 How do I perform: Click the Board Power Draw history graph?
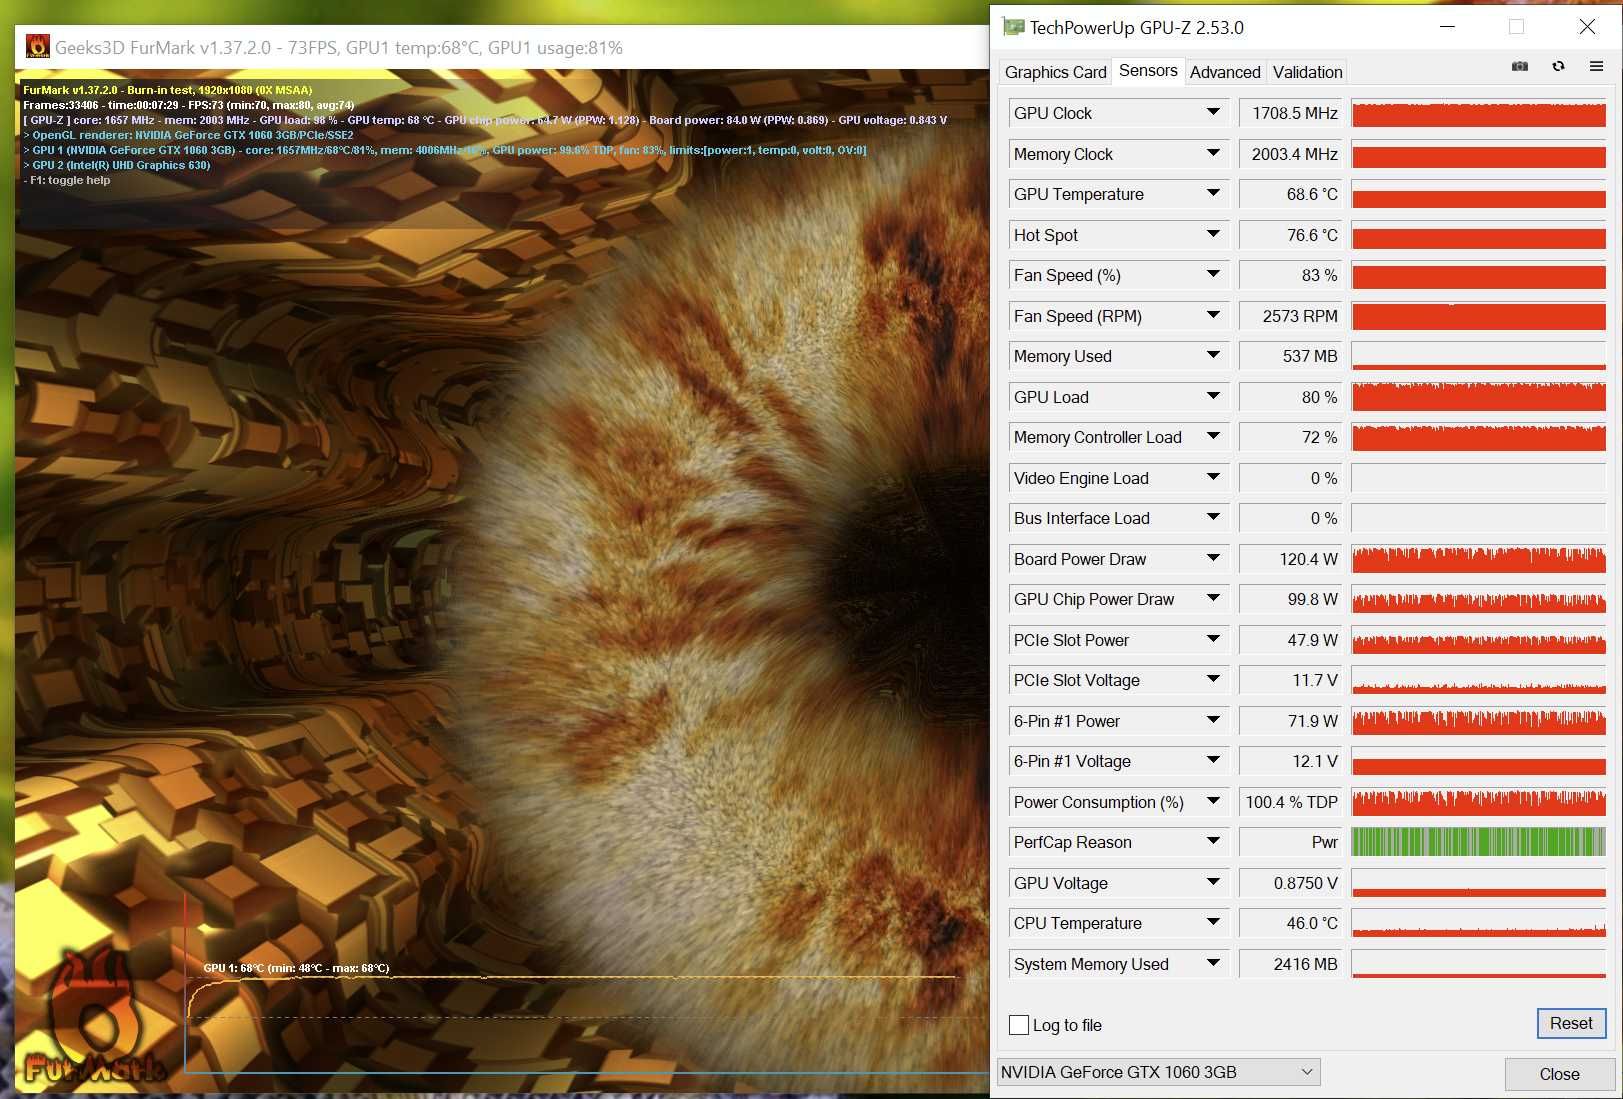[x=1479, y=559]
